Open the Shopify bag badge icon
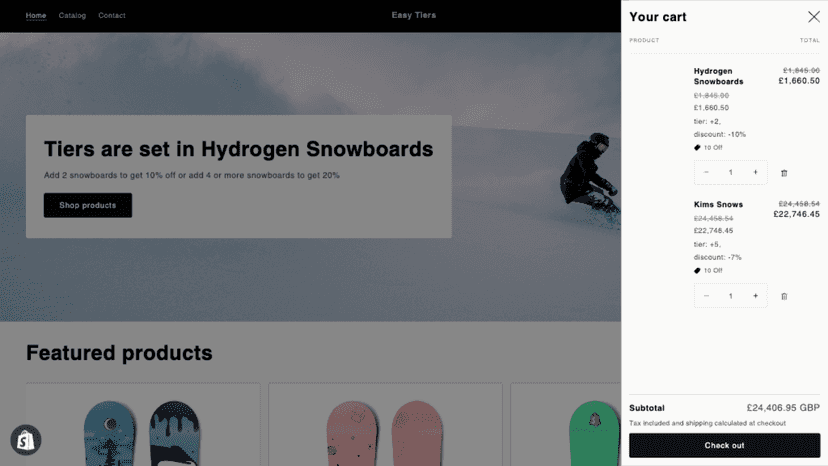Image resolution: width=828 pixels, height=466 pixels. (25, 440)
